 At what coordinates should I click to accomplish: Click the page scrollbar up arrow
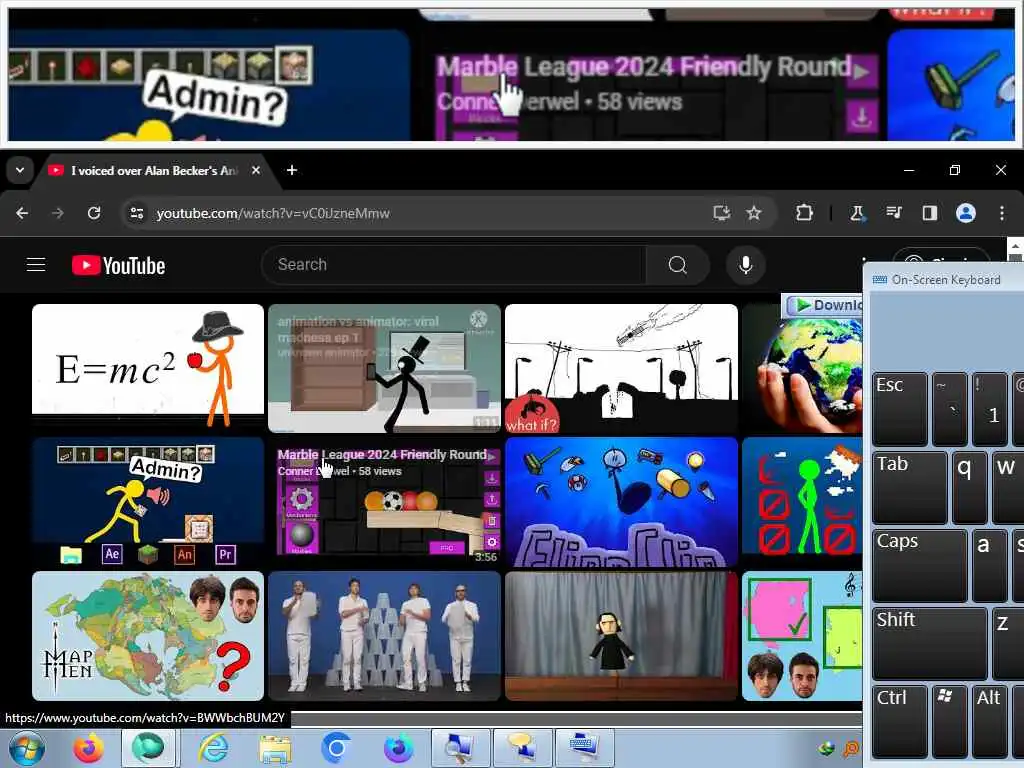1016,248
